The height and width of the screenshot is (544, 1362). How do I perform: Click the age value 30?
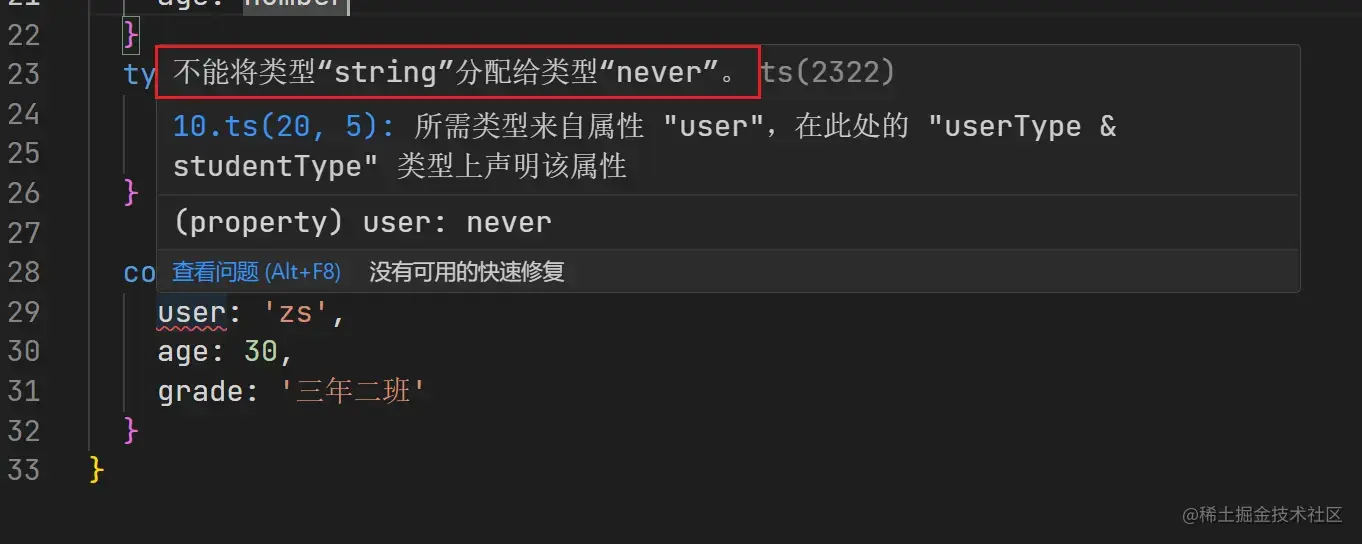tap(261, 352)
